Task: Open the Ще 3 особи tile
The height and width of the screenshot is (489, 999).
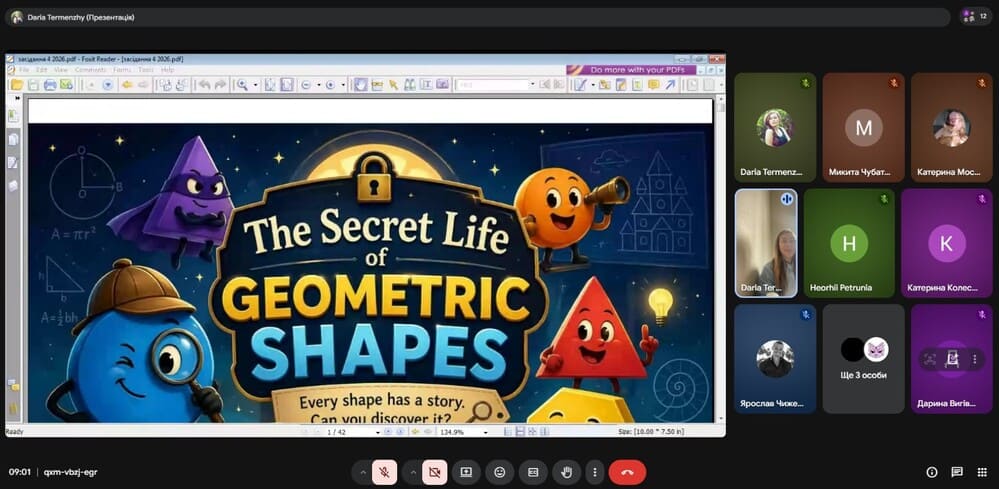Action: click(863, 358)
